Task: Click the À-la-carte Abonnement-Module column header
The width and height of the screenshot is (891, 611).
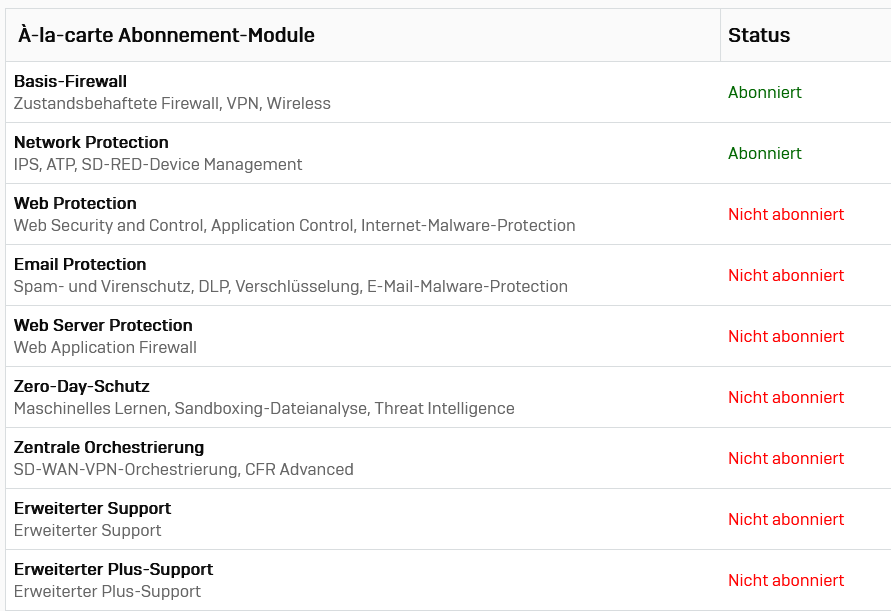Action: pyautogui.click(x=166, y=35)
